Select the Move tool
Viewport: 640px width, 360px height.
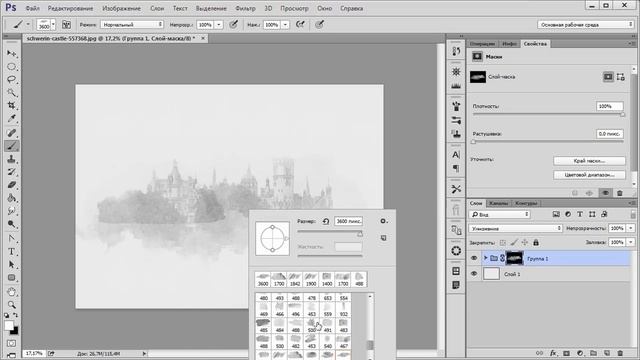coord(11,53)
